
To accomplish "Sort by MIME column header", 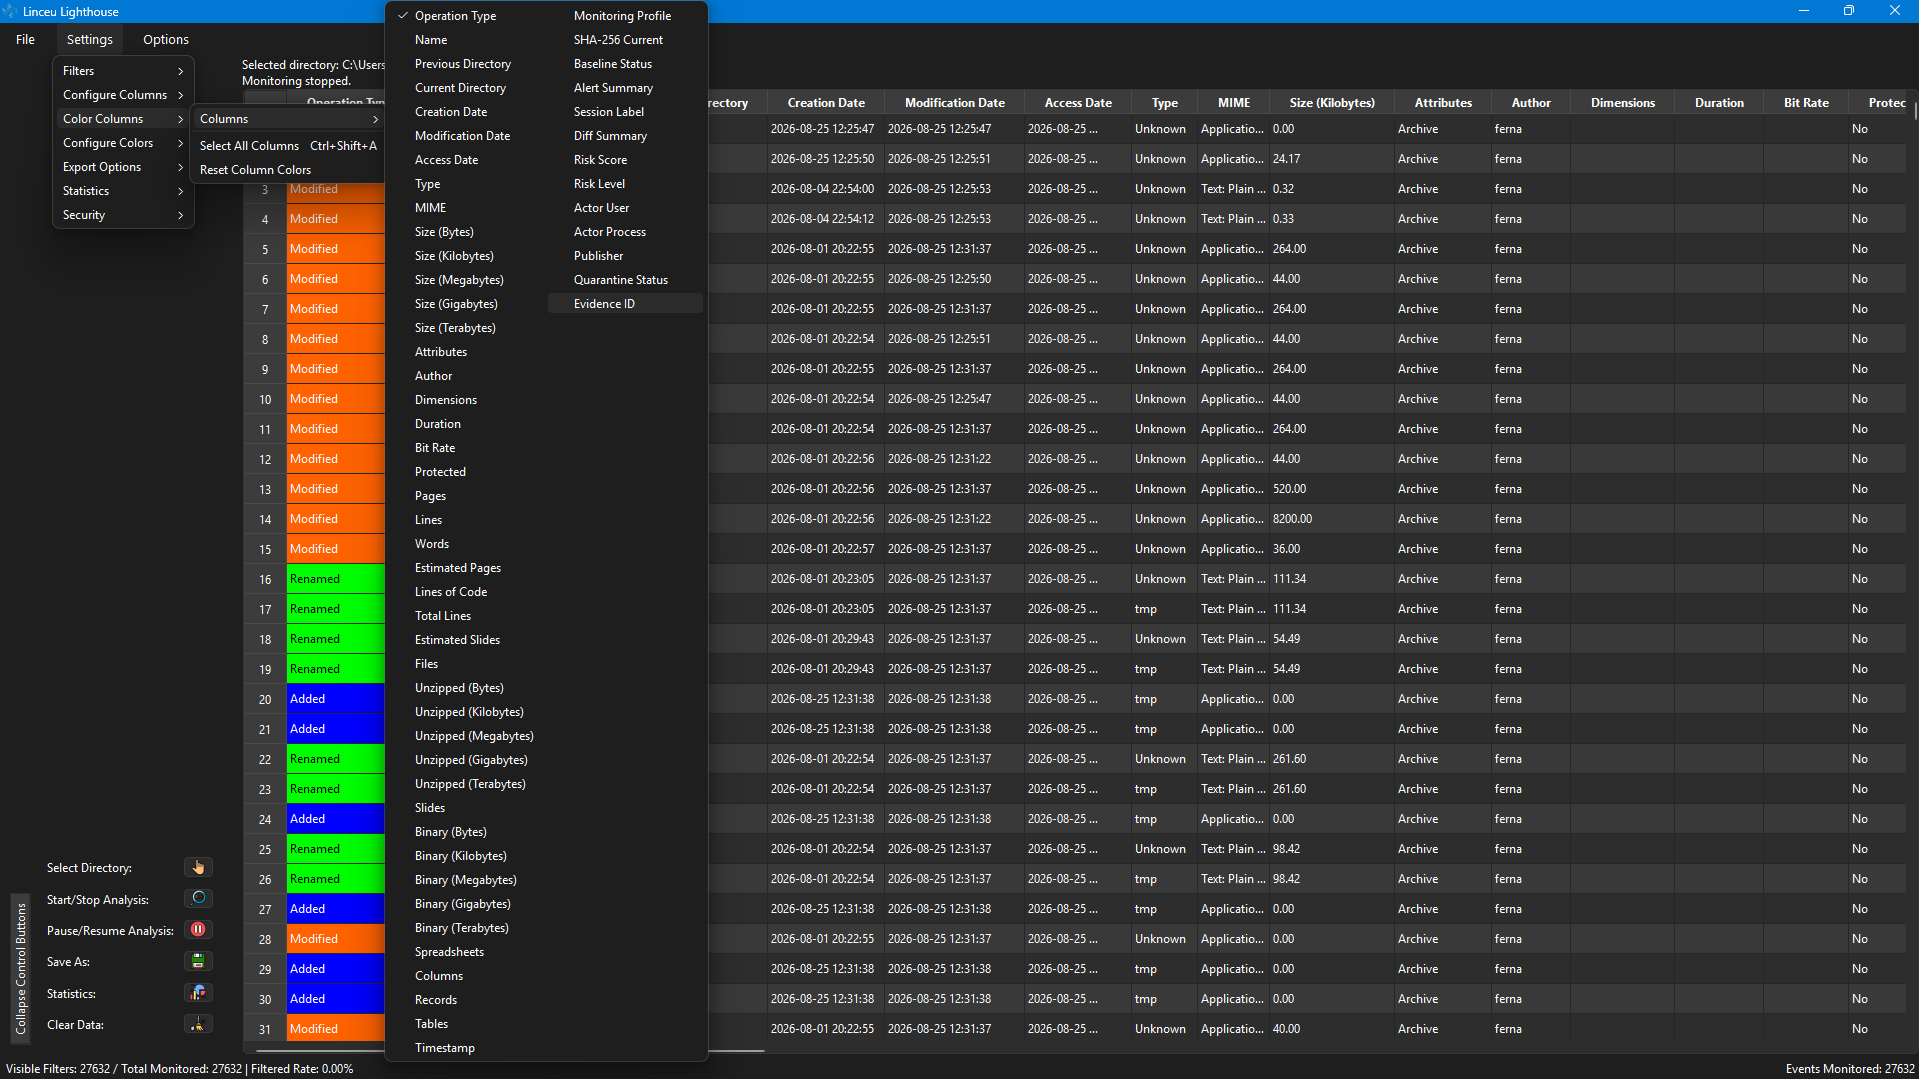I will 1234,103.
